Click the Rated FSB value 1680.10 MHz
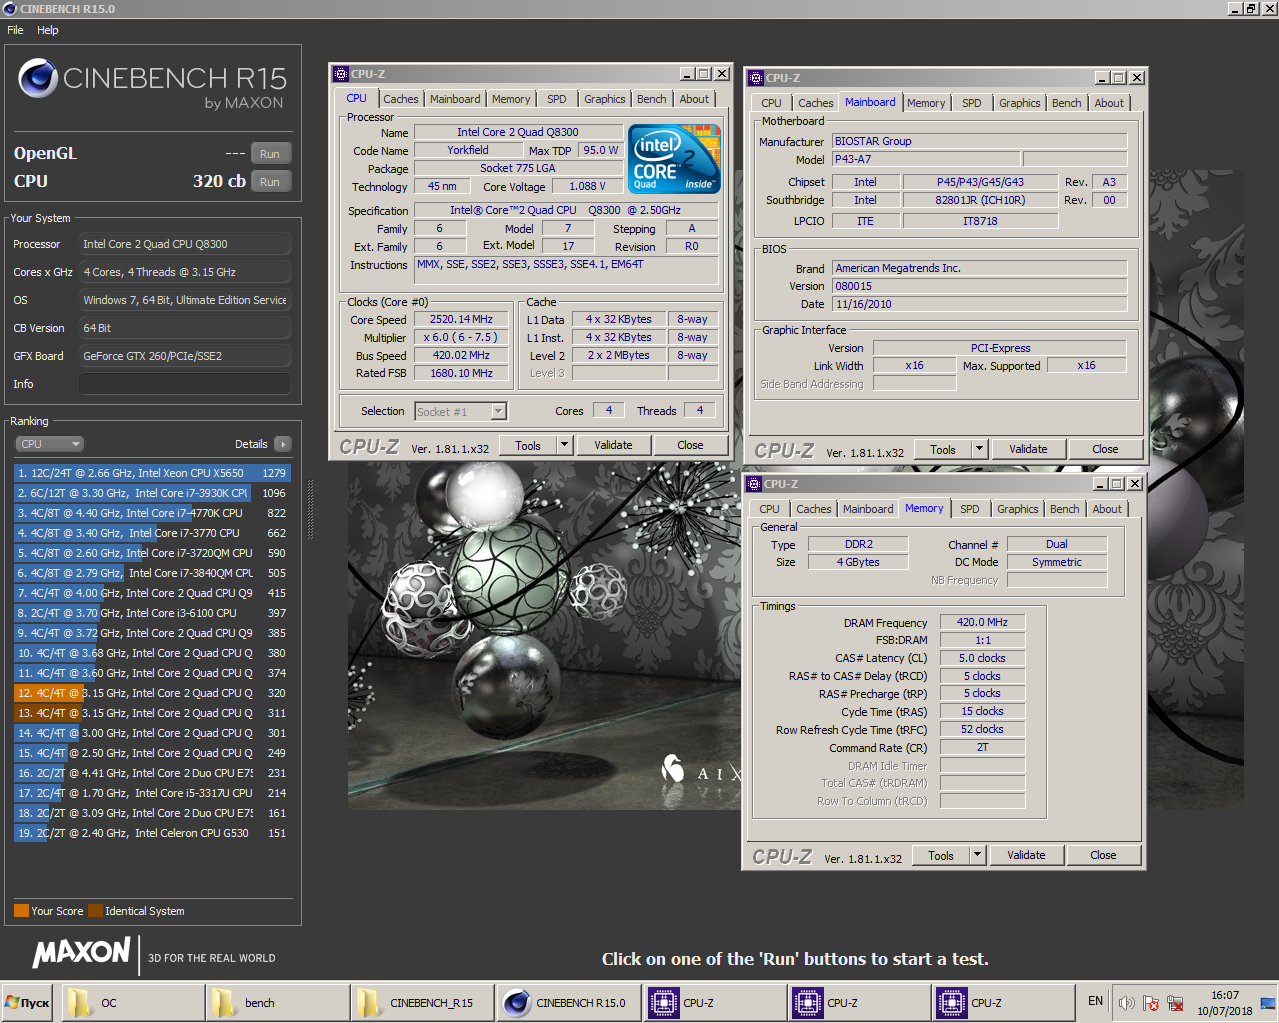This screenshot has height=1023, width=1279. (461, 373)
